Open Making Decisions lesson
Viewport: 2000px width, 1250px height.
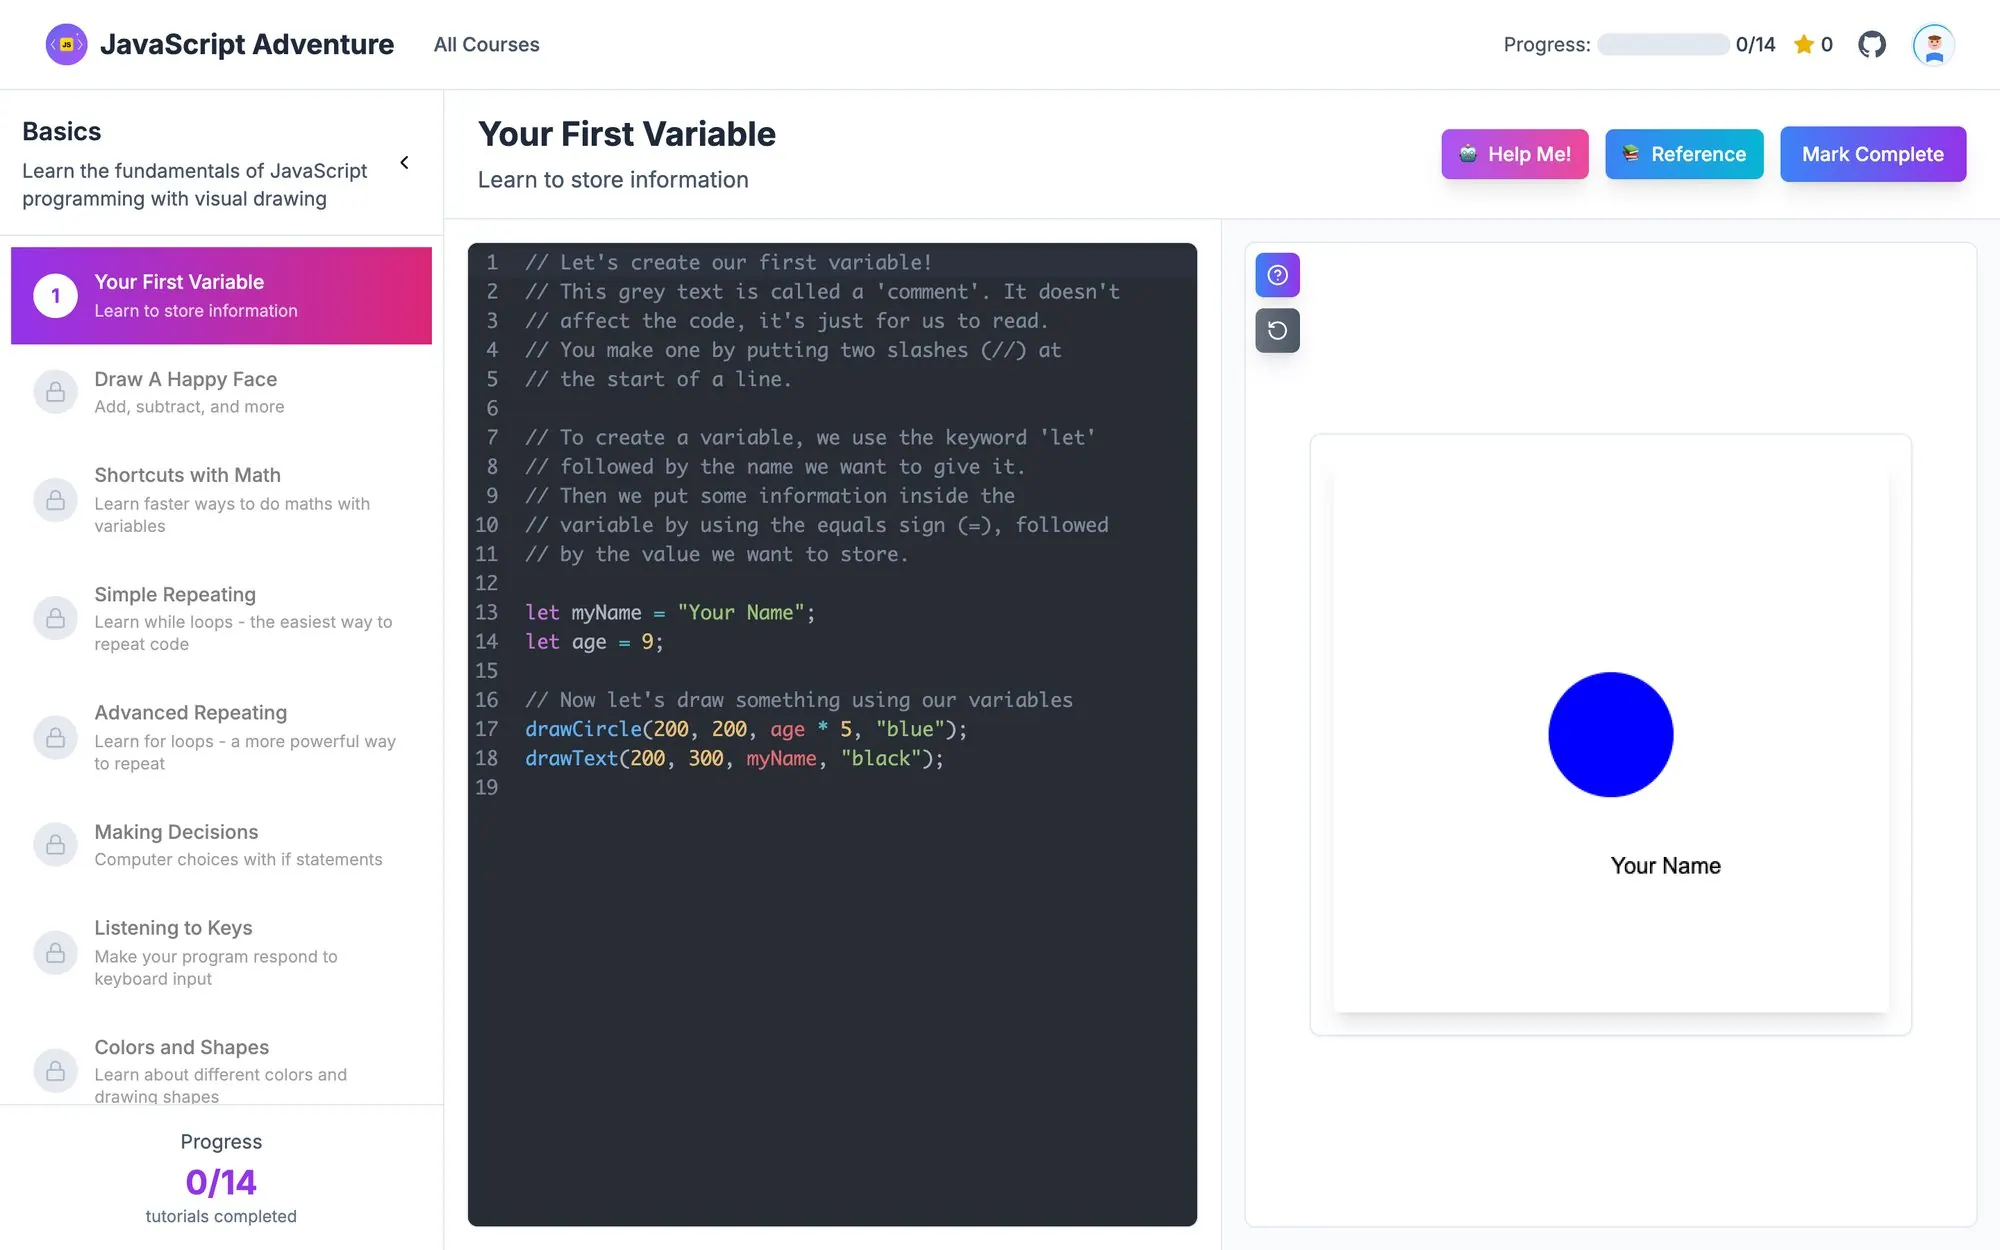(221, 845)
